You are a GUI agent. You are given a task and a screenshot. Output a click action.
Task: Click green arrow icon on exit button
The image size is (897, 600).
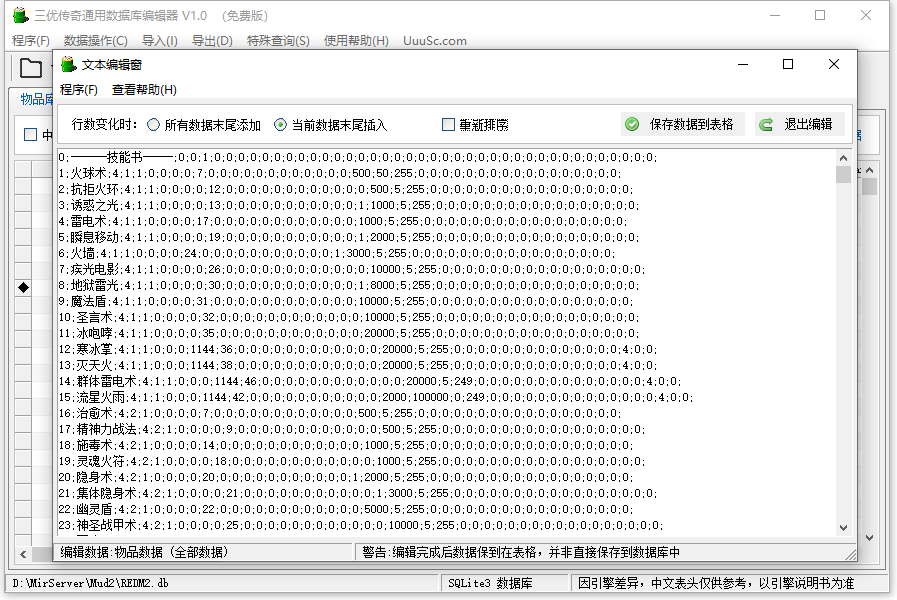tap(767, 125)
